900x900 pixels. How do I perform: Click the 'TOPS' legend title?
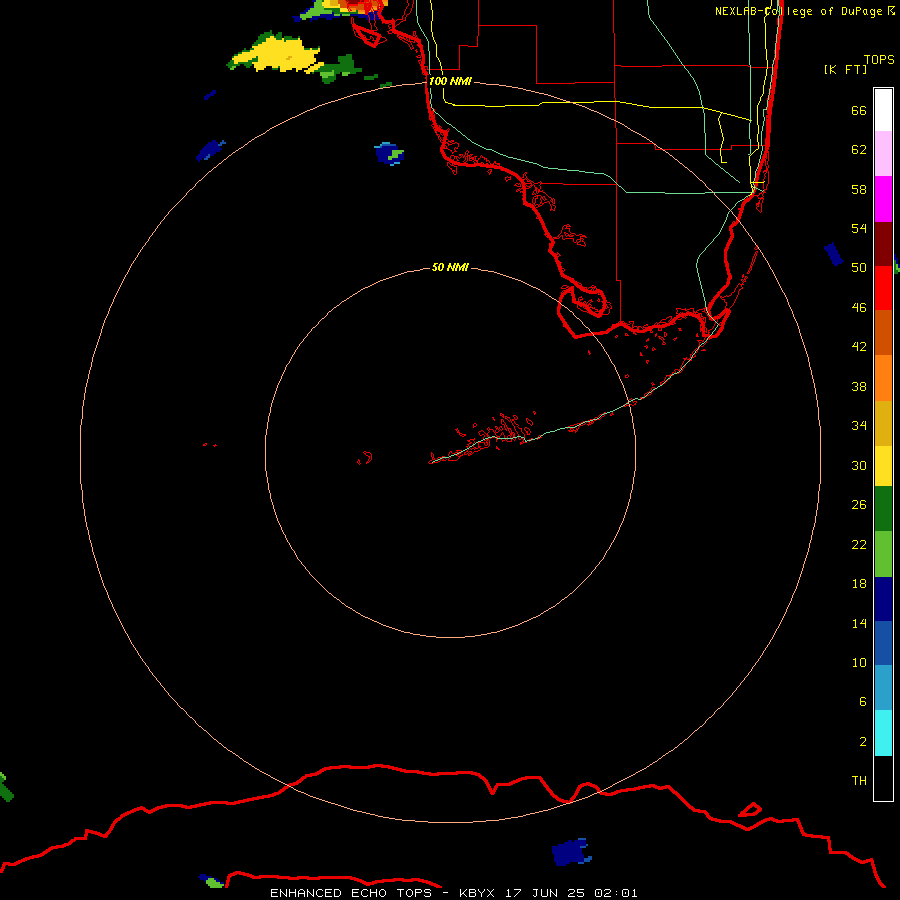[x=879, y=60]
